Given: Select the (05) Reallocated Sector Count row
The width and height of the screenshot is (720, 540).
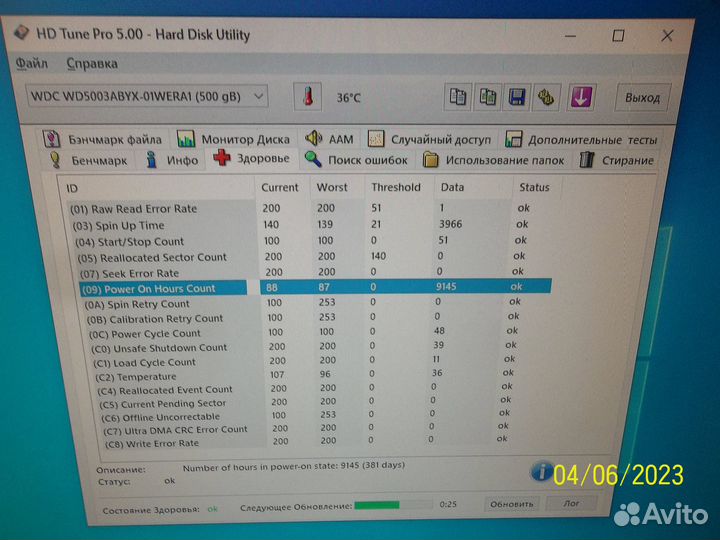Looking at the screenshot, I should tap(301, 256).
